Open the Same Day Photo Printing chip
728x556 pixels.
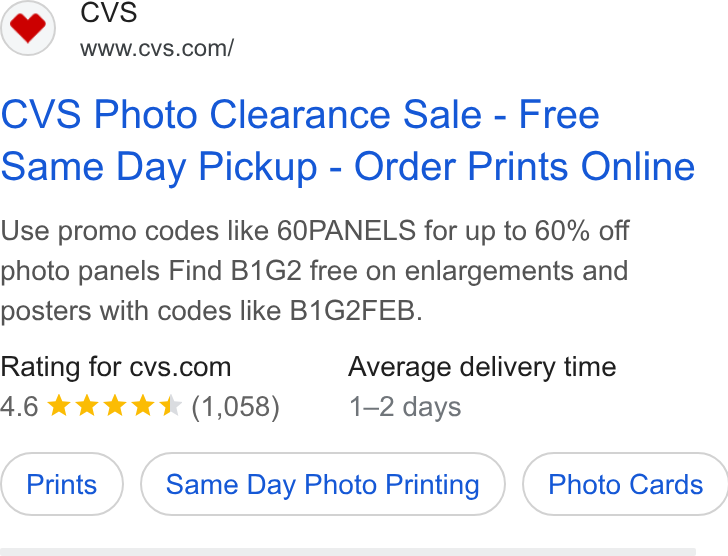point(323,484)
